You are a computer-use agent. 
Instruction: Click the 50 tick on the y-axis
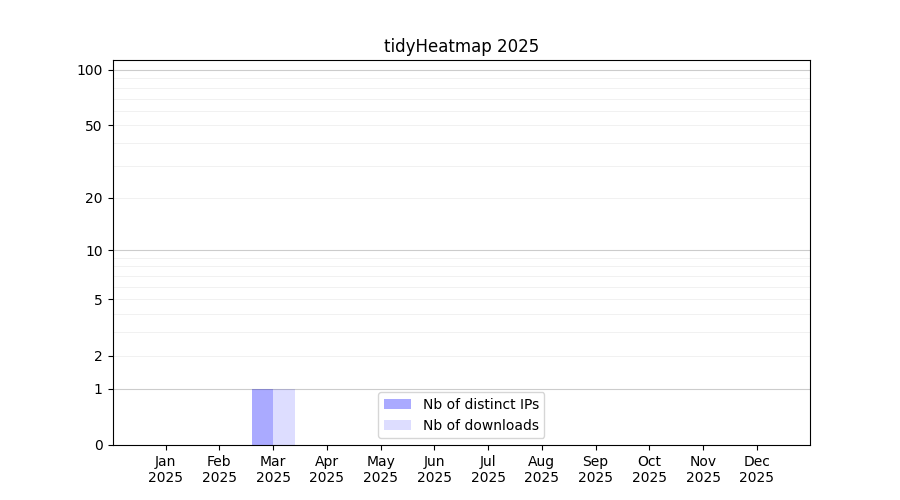(93, 126)
